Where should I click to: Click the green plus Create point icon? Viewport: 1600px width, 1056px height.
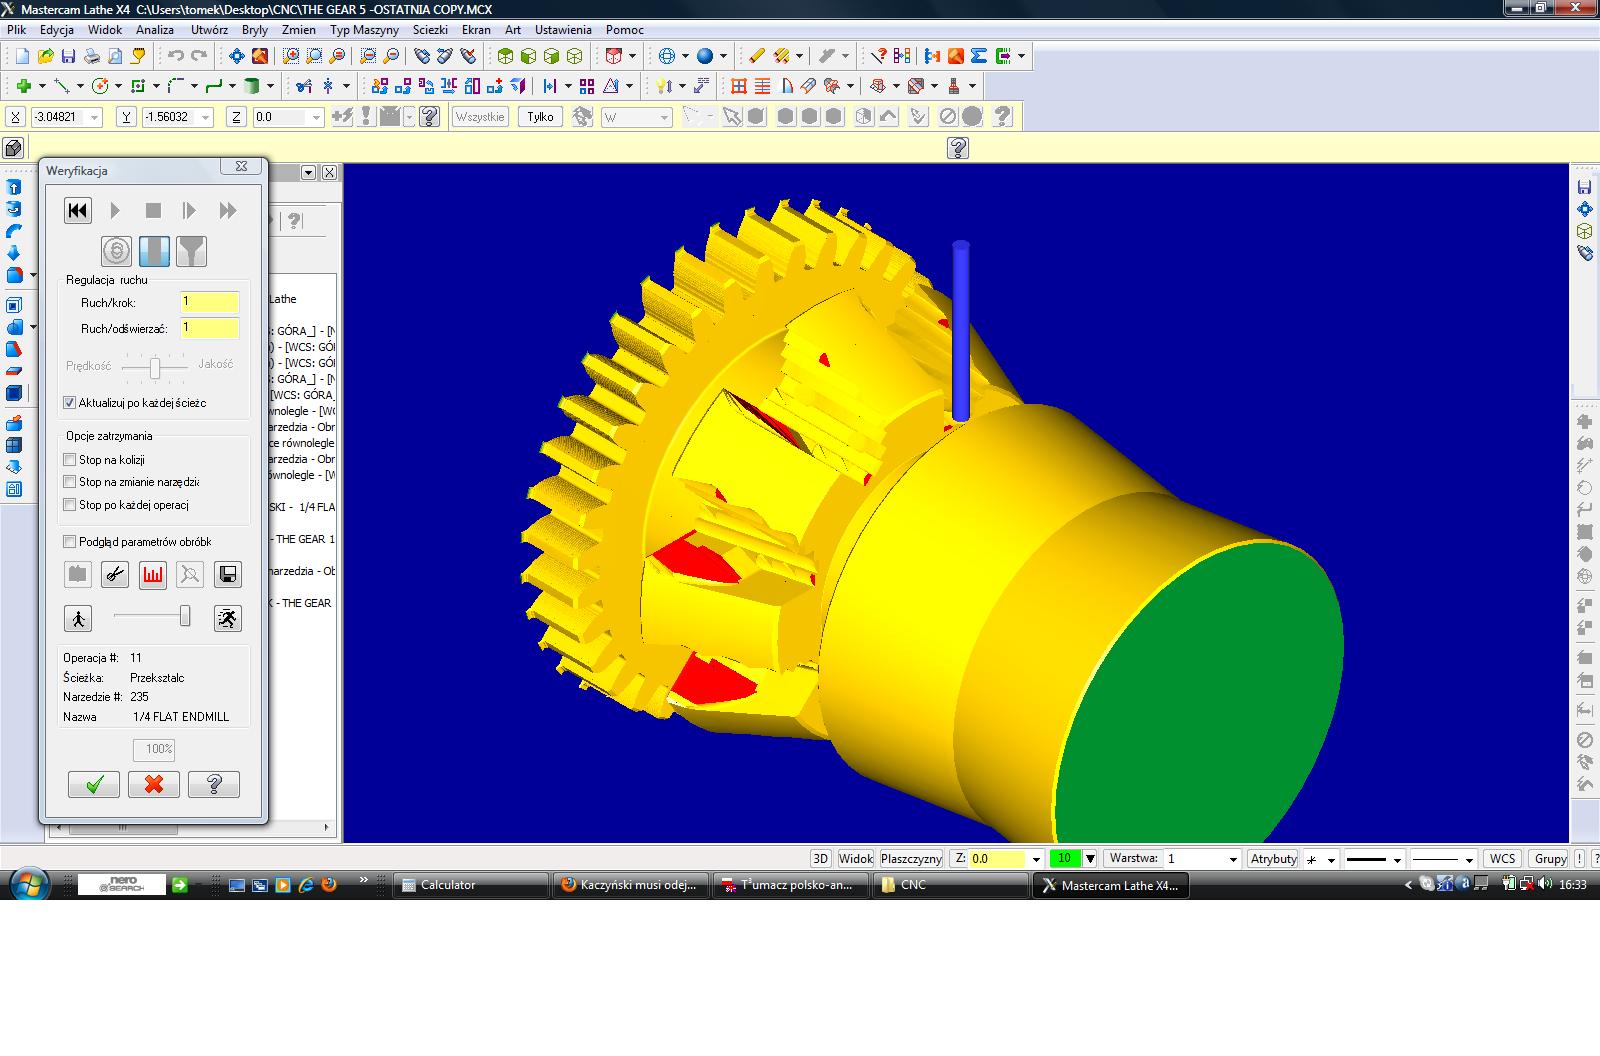click(x=23, y=86)
